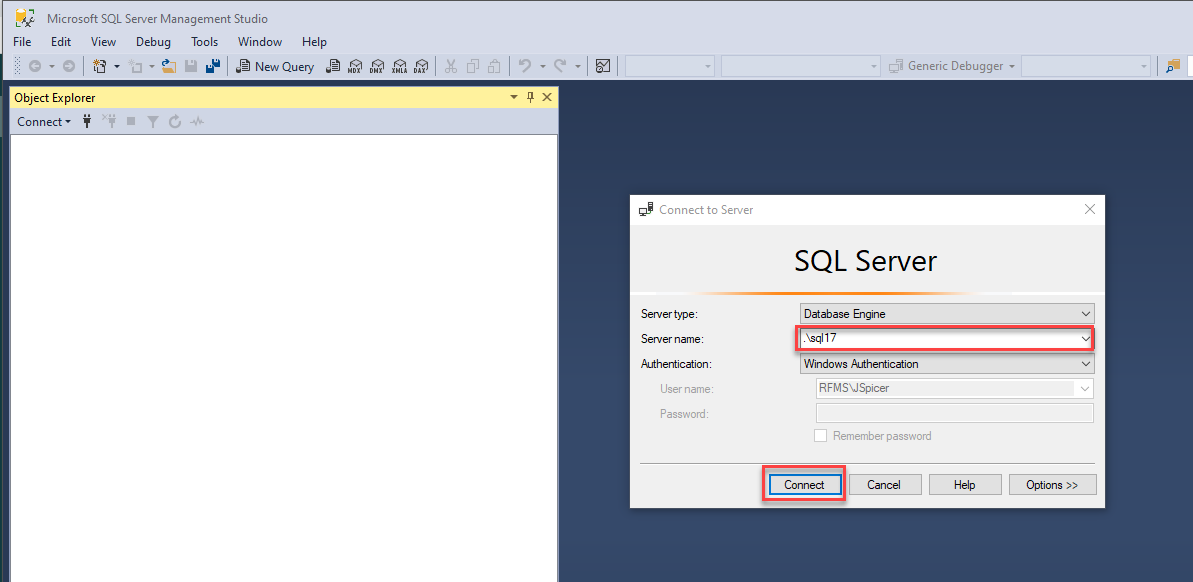The image size is (1193, 582).
Task: Click the Cut scissors icon
Action: click(x=450, y=66)
